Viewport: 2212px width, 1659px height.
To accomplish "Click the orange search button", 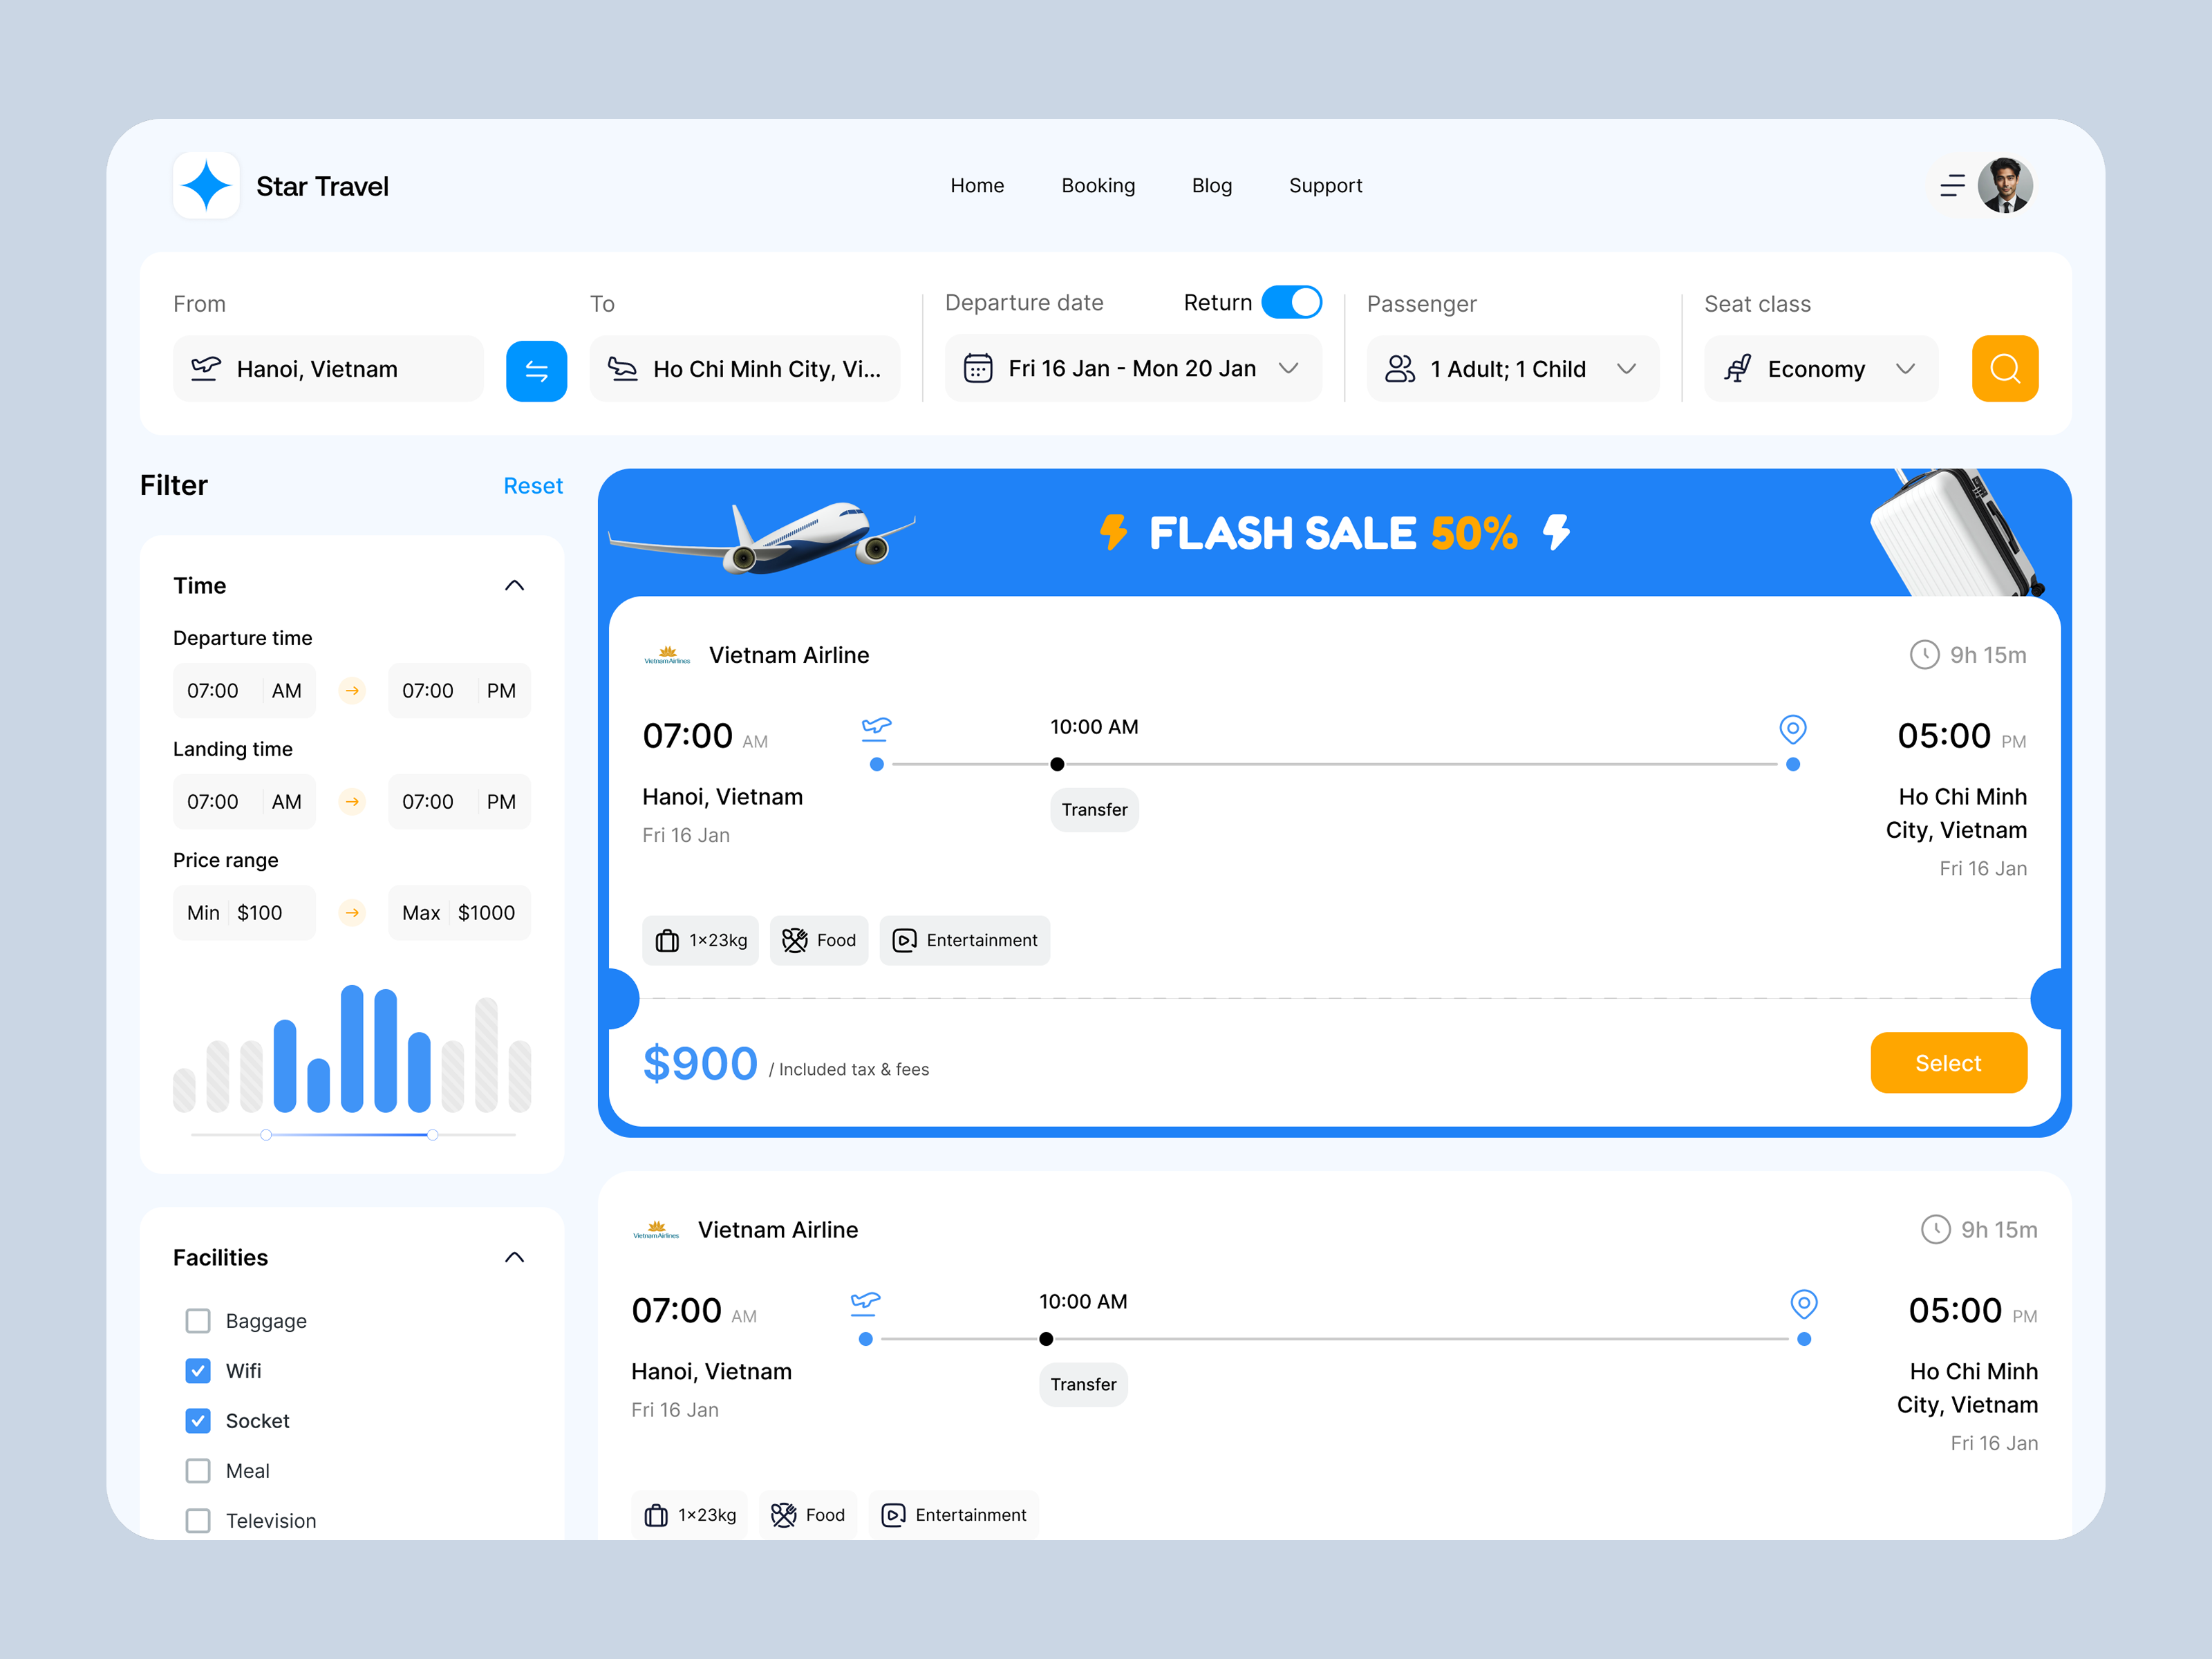I will [2004, 369].
